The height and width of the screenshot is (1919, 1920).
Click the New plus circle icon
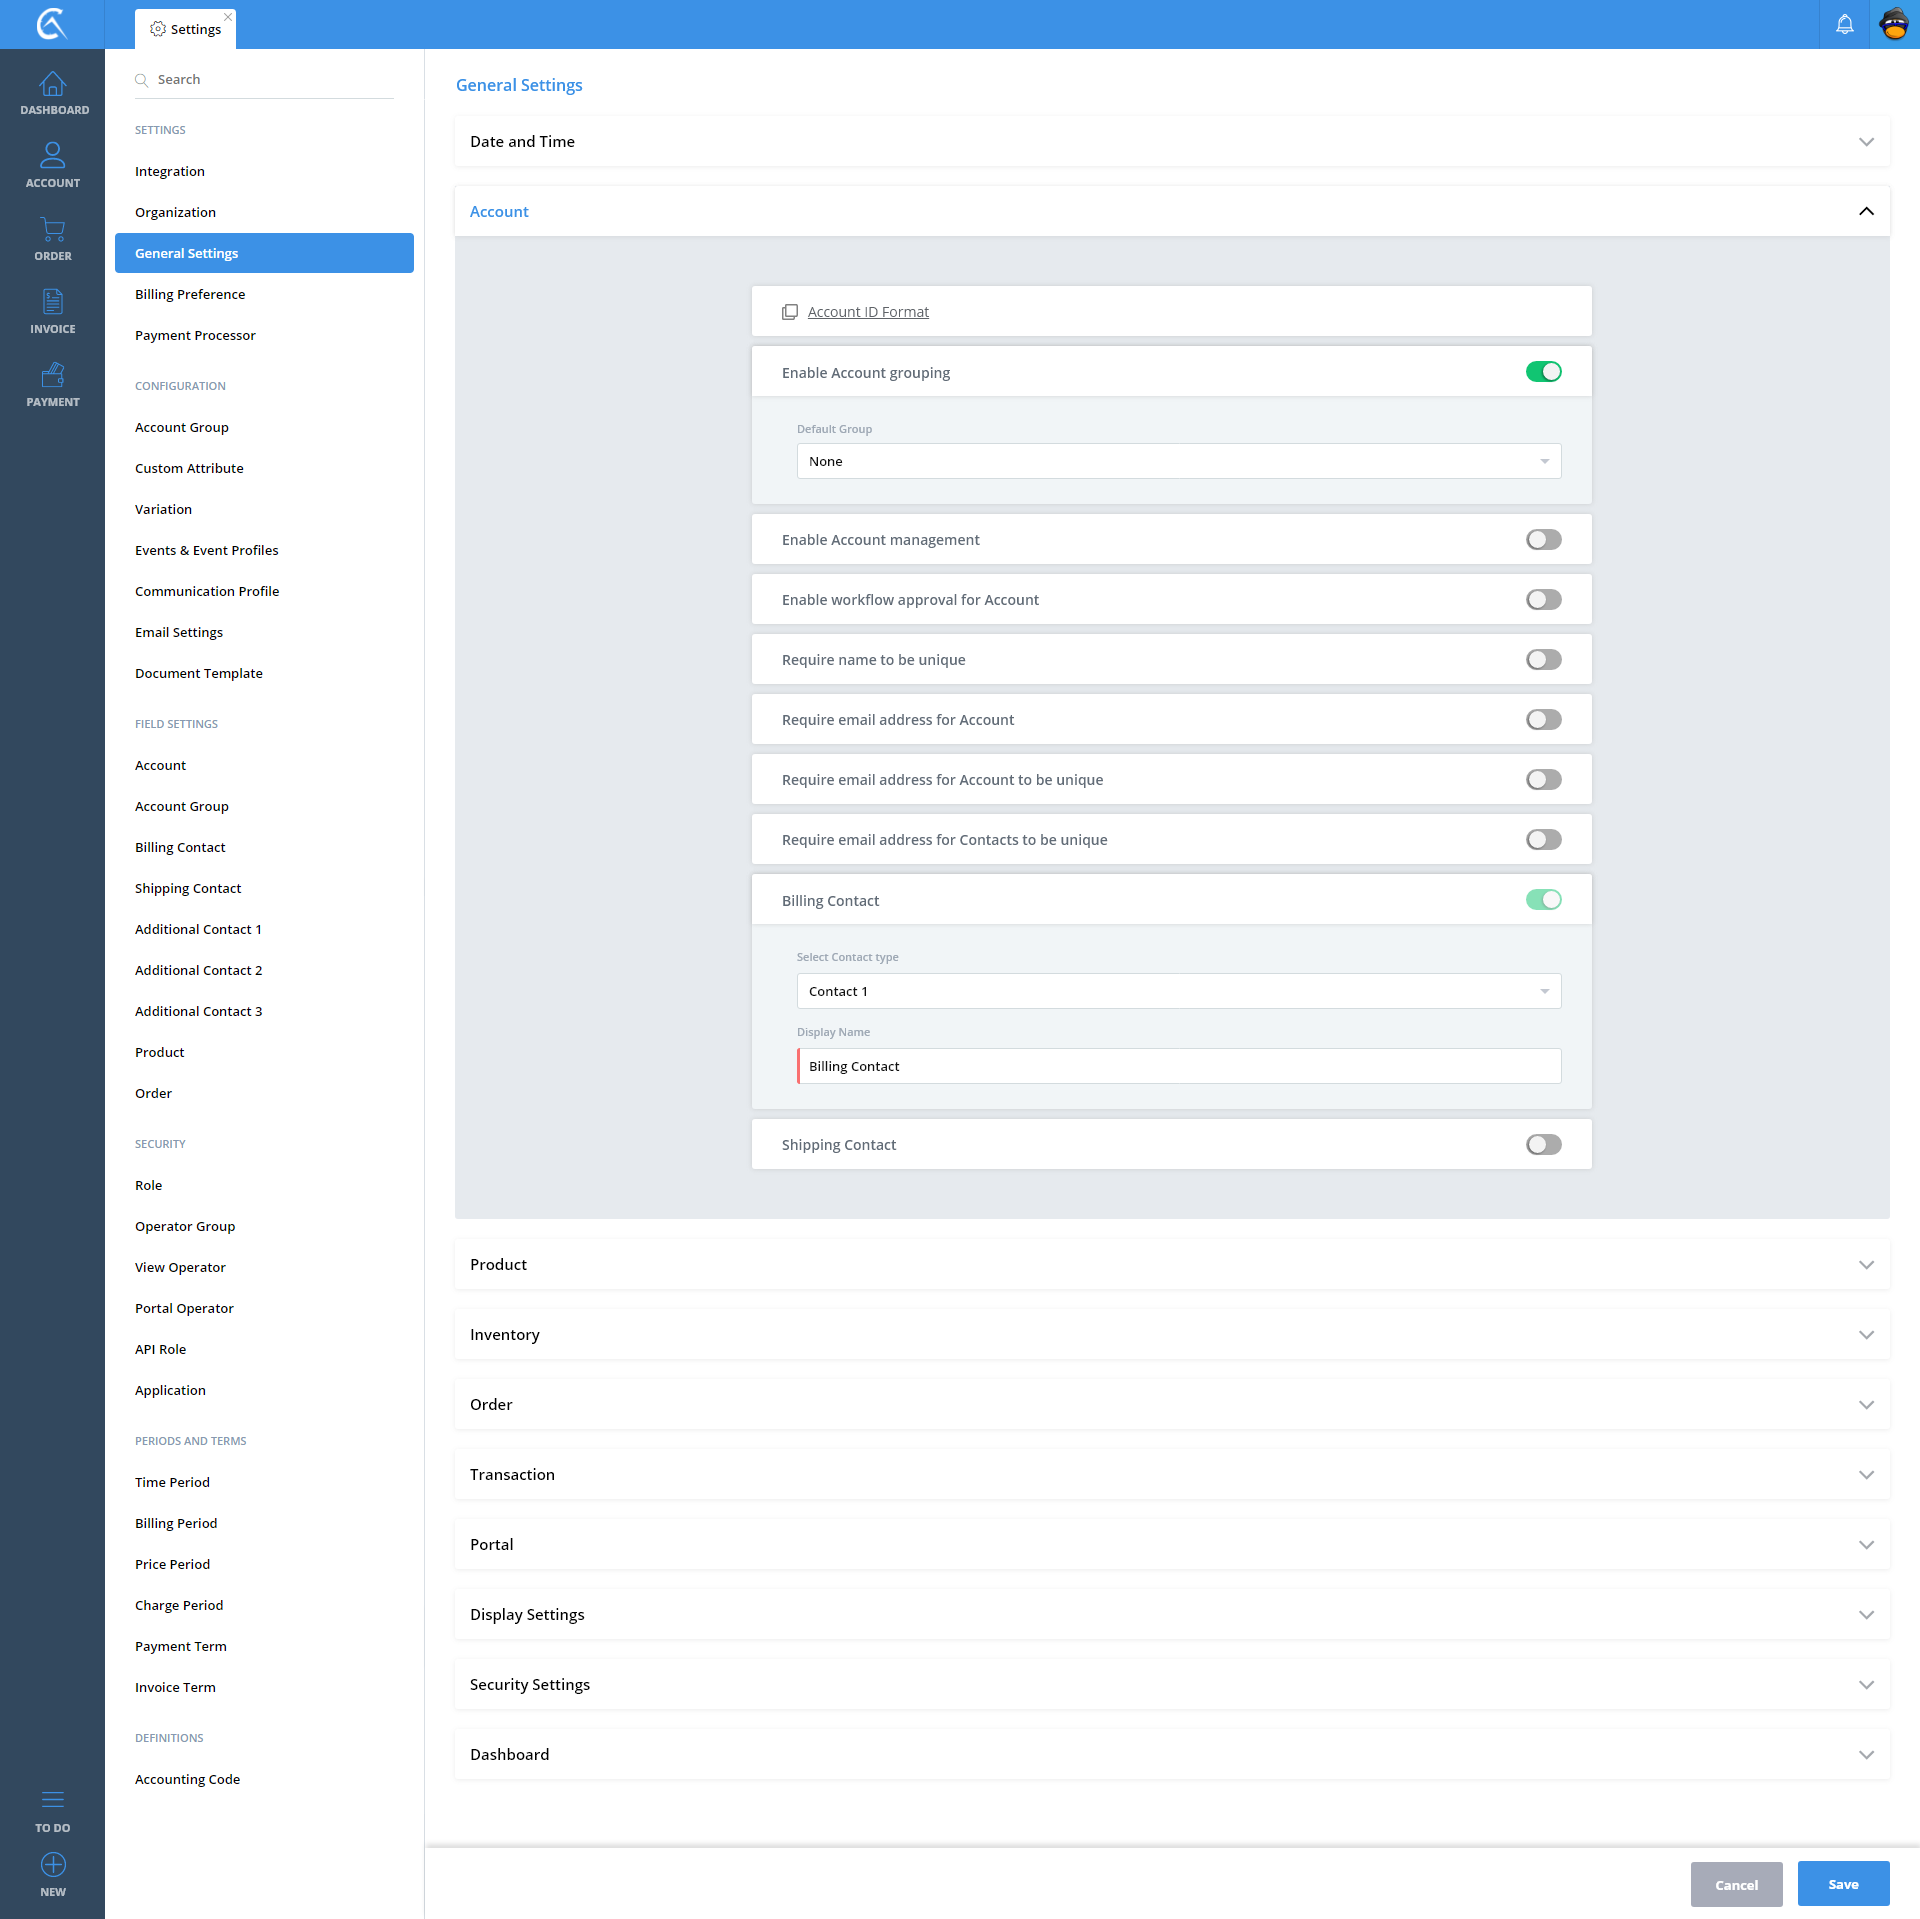(x=52, y=1865)
